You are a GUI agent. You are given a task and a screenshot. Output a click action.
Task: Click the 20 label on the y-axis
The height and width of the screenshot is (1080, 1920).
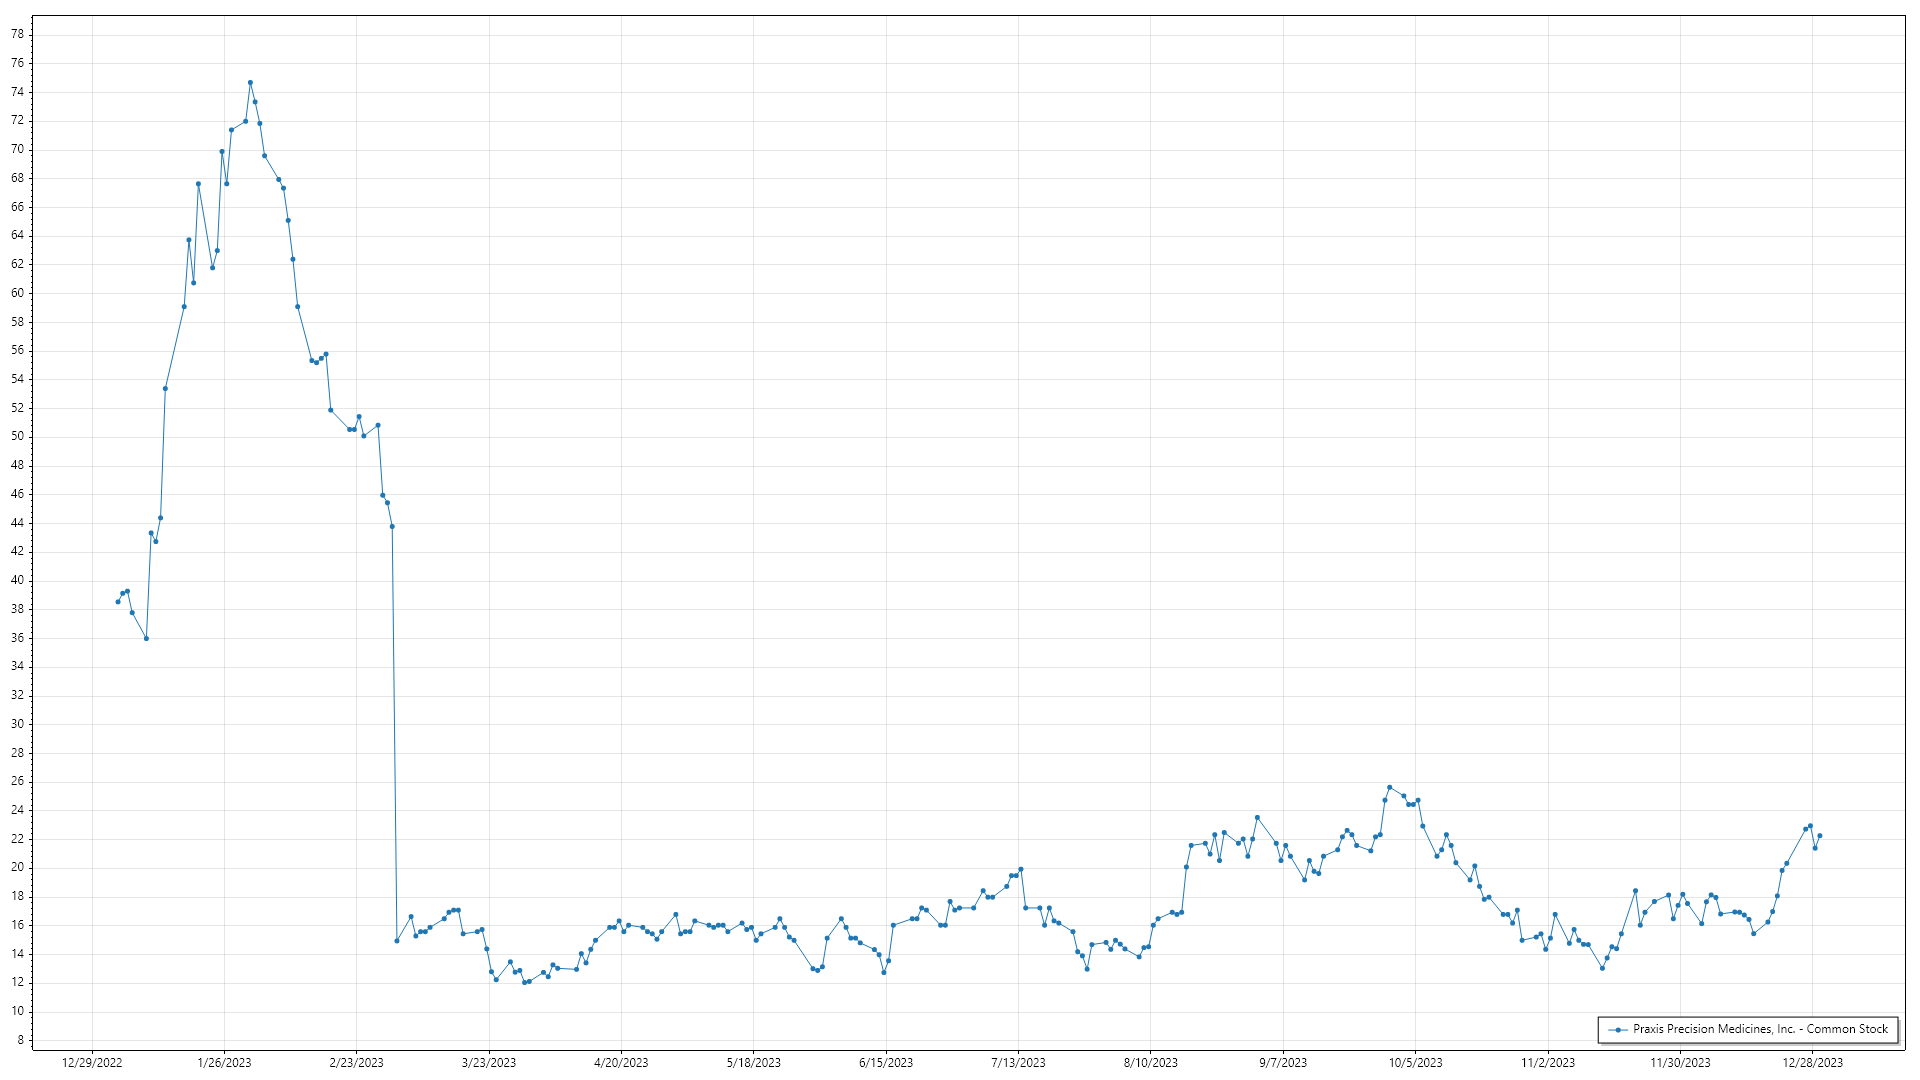17,867
